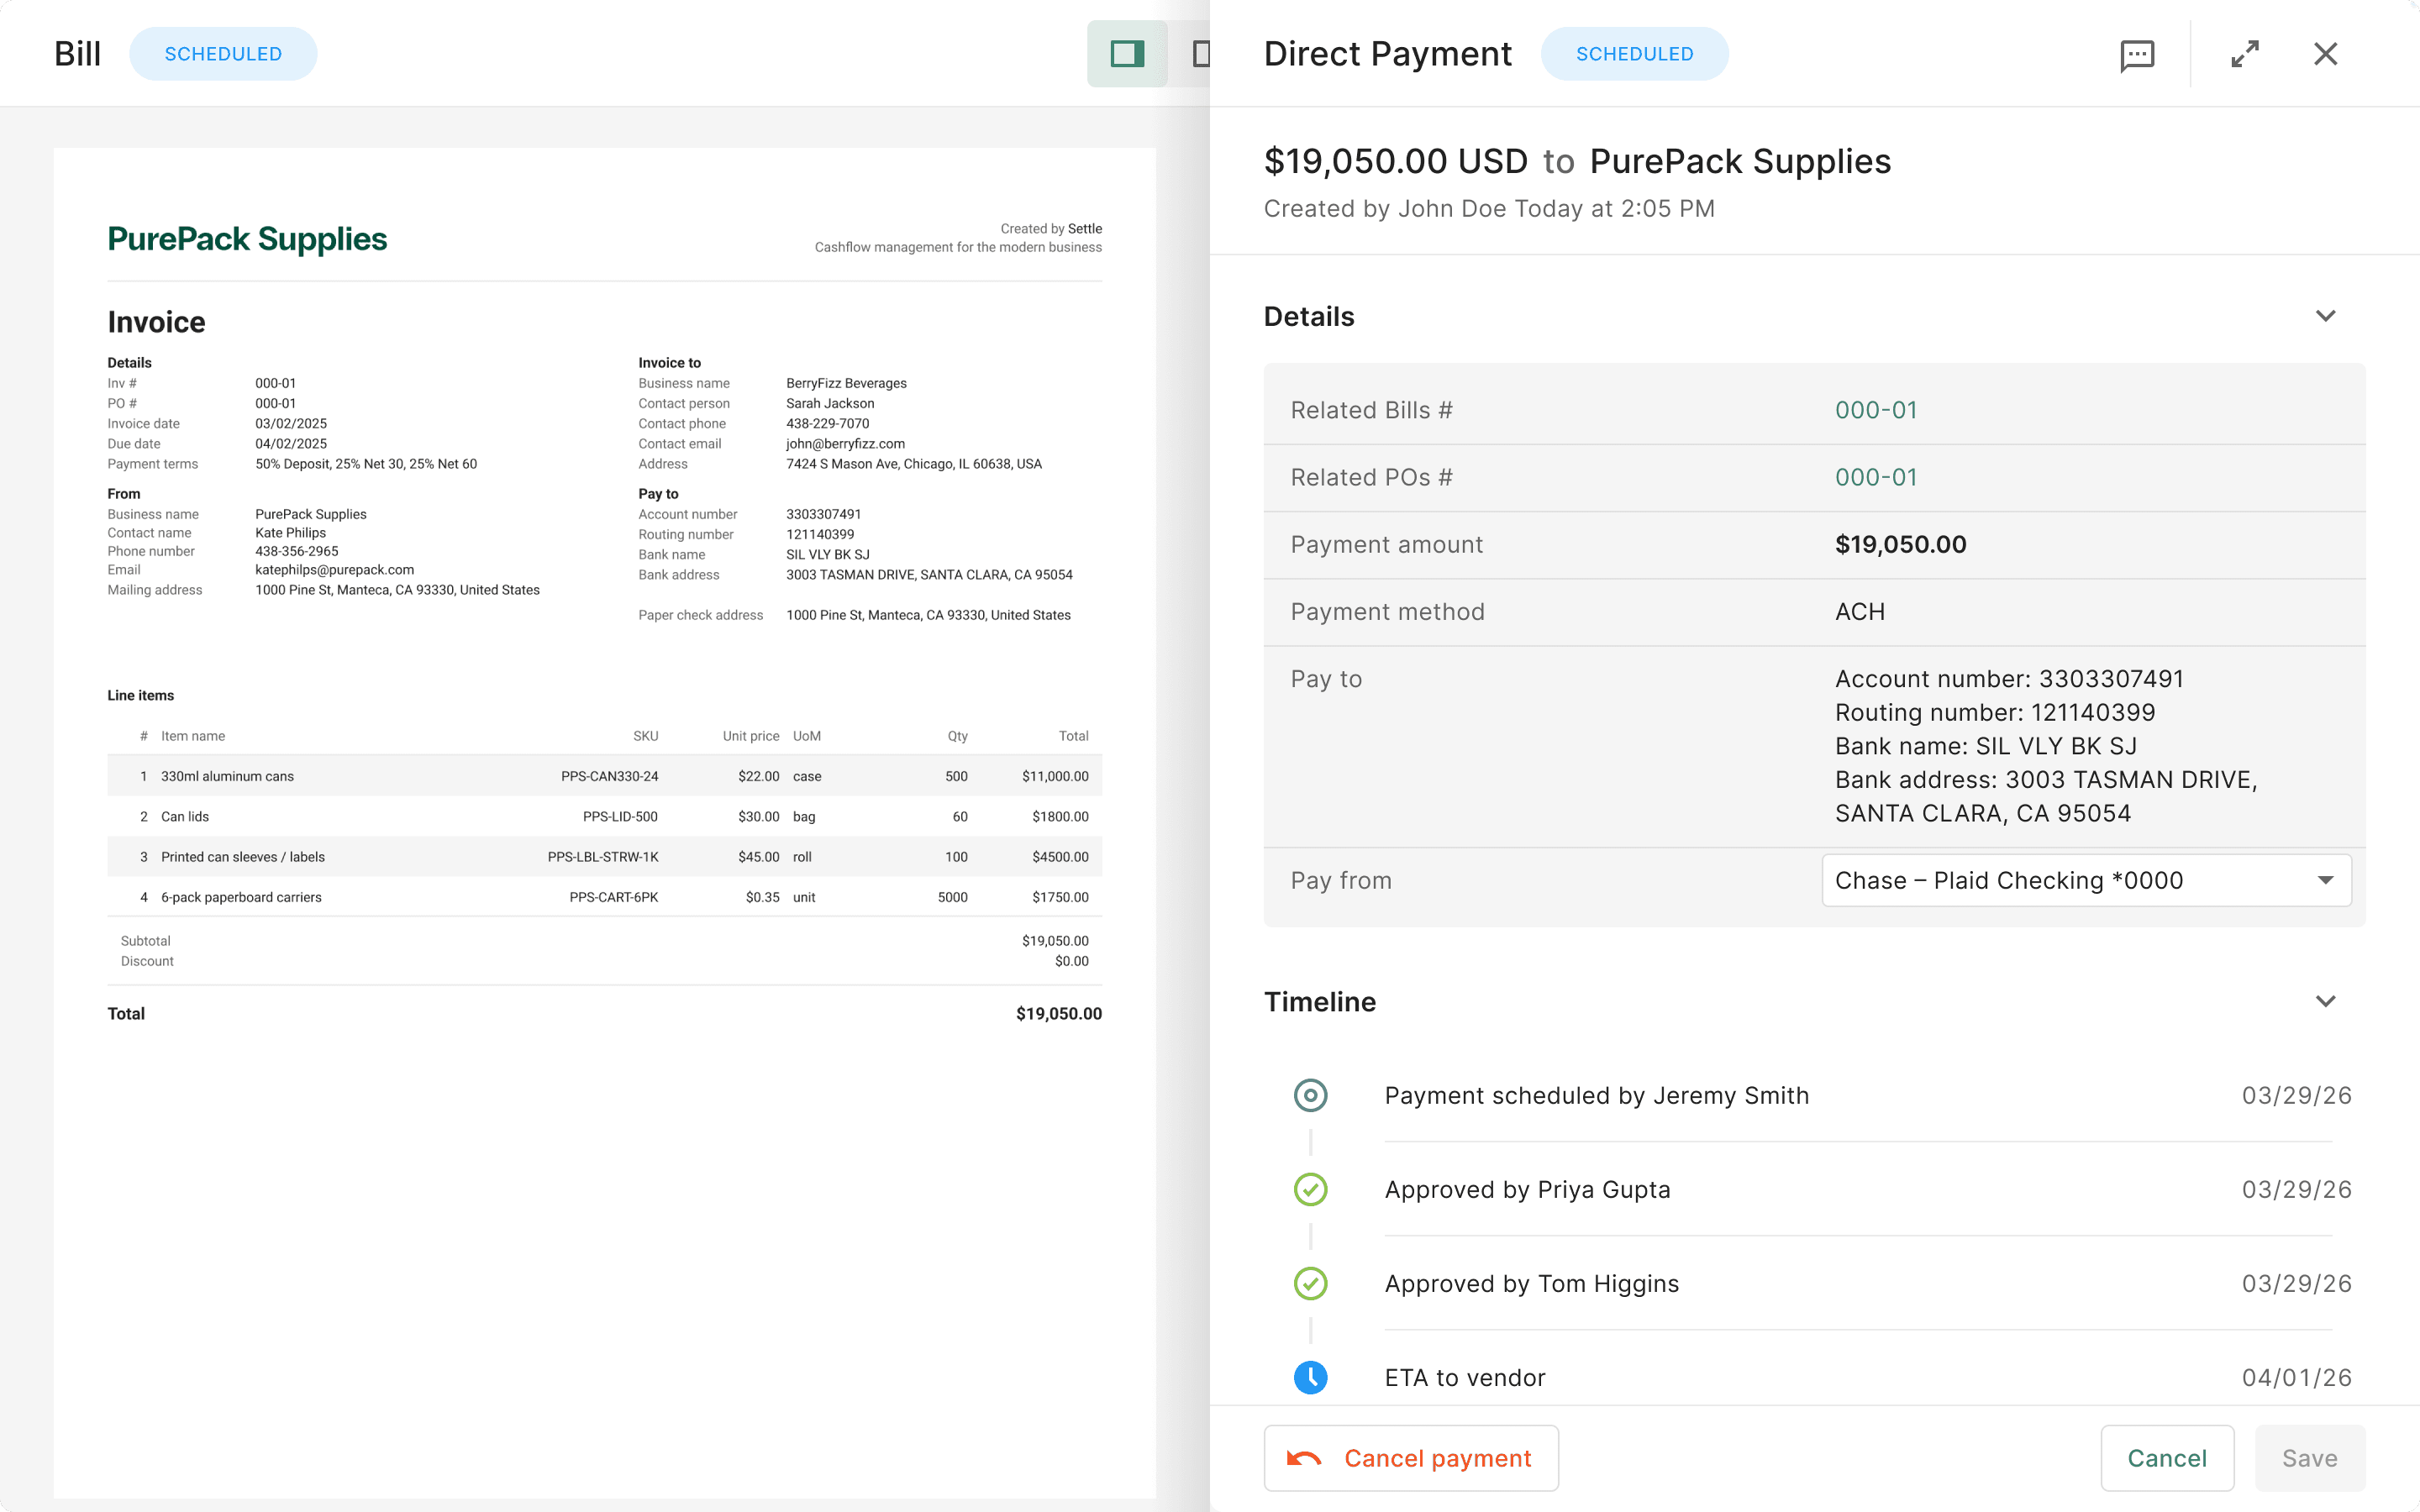
Task: Click the 'Settle' creator name on invoice
Action: pyautogui.click(x=1085, y=228)
